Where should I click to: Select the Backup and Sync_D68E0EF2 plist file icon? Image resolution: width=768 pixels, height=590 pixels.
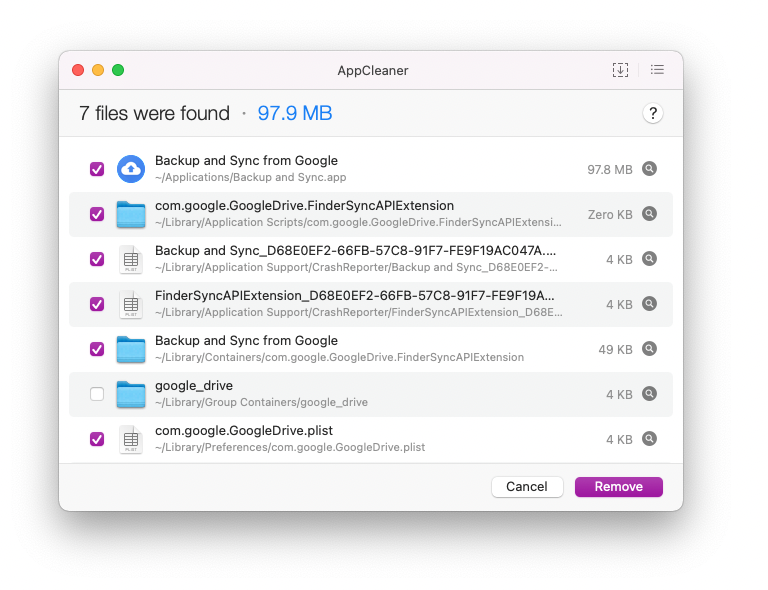(x=131, y=259)
